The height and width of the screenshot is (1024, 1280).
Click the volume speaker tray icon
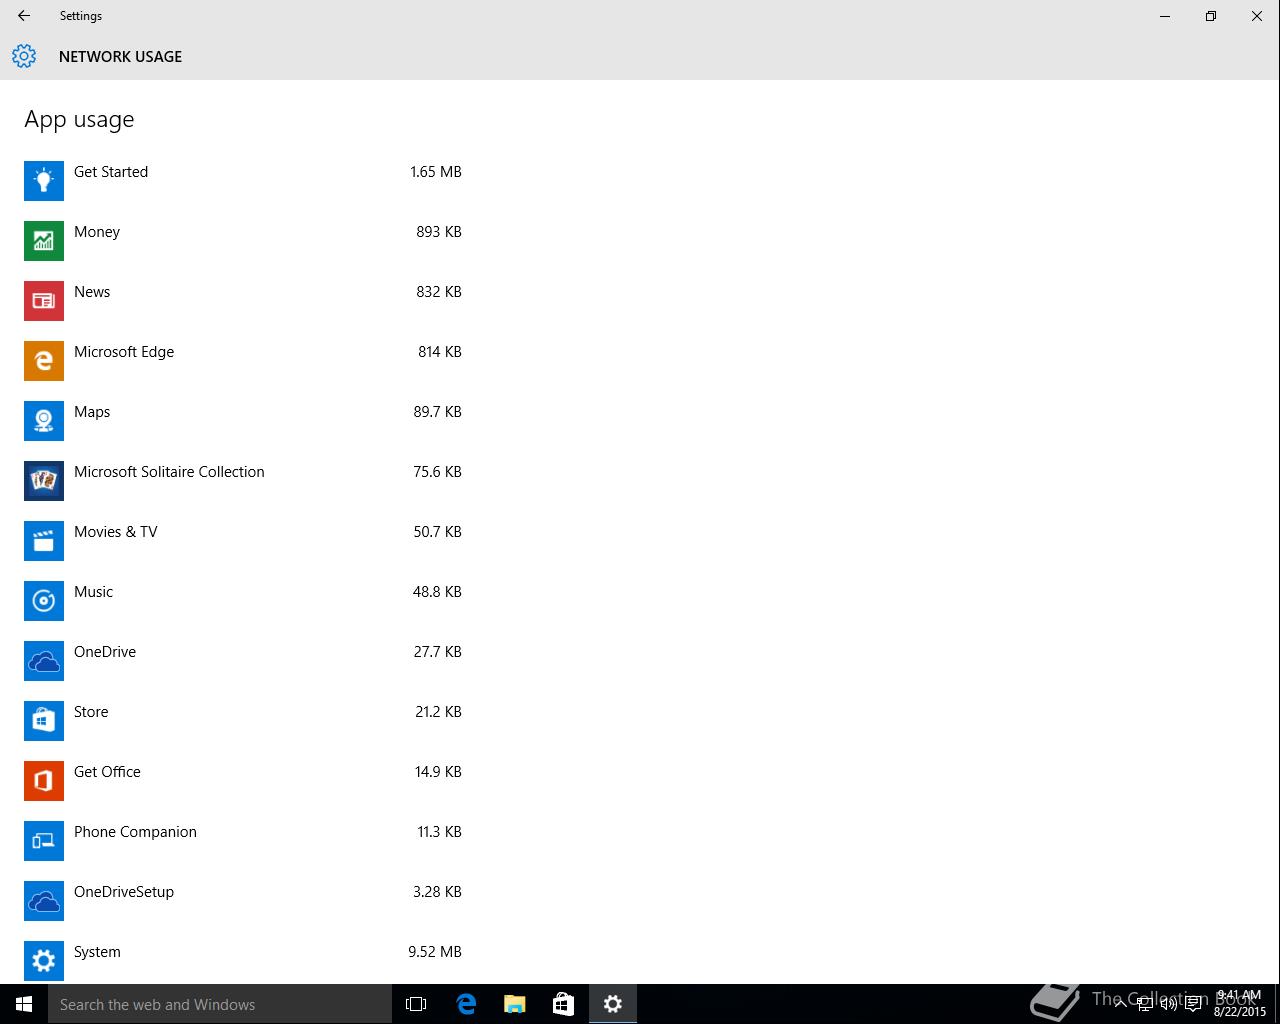pos(1169,1004)
